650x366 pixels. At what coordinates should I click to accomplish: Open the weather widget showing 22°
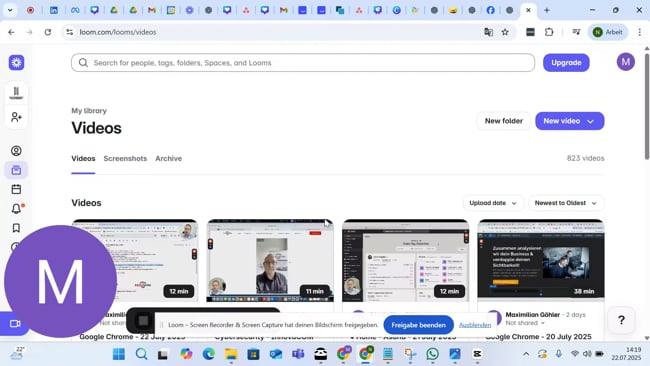coord(17,354)
